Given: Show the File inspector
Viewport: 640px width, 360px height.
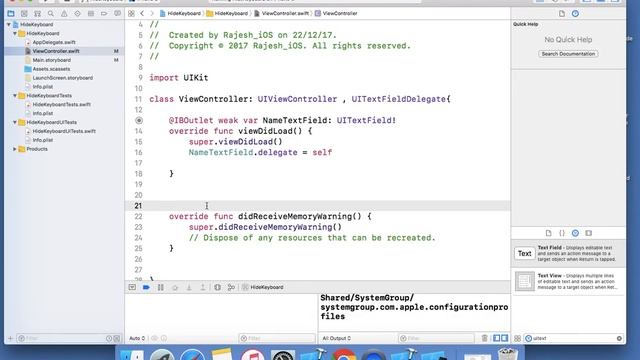Looking at the screenshot, I should click(562, 13).
